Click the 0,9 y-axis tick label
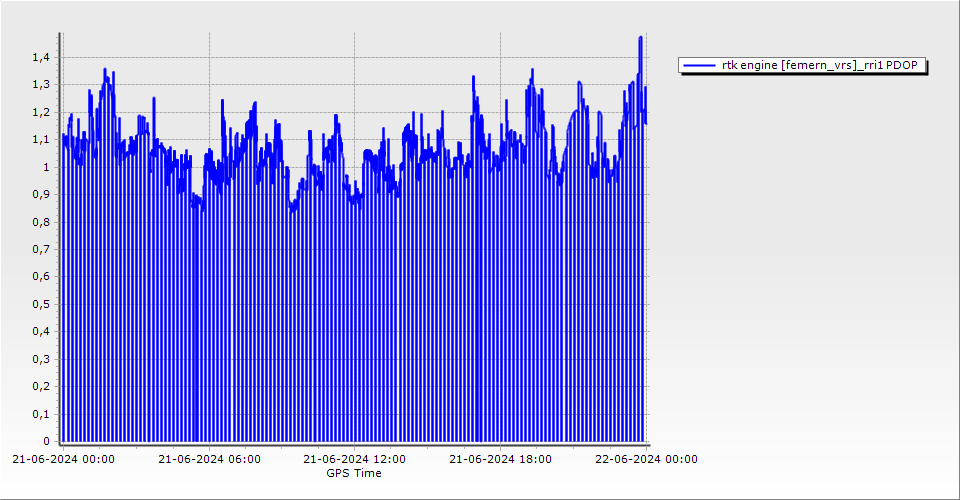 pos(39,195)
